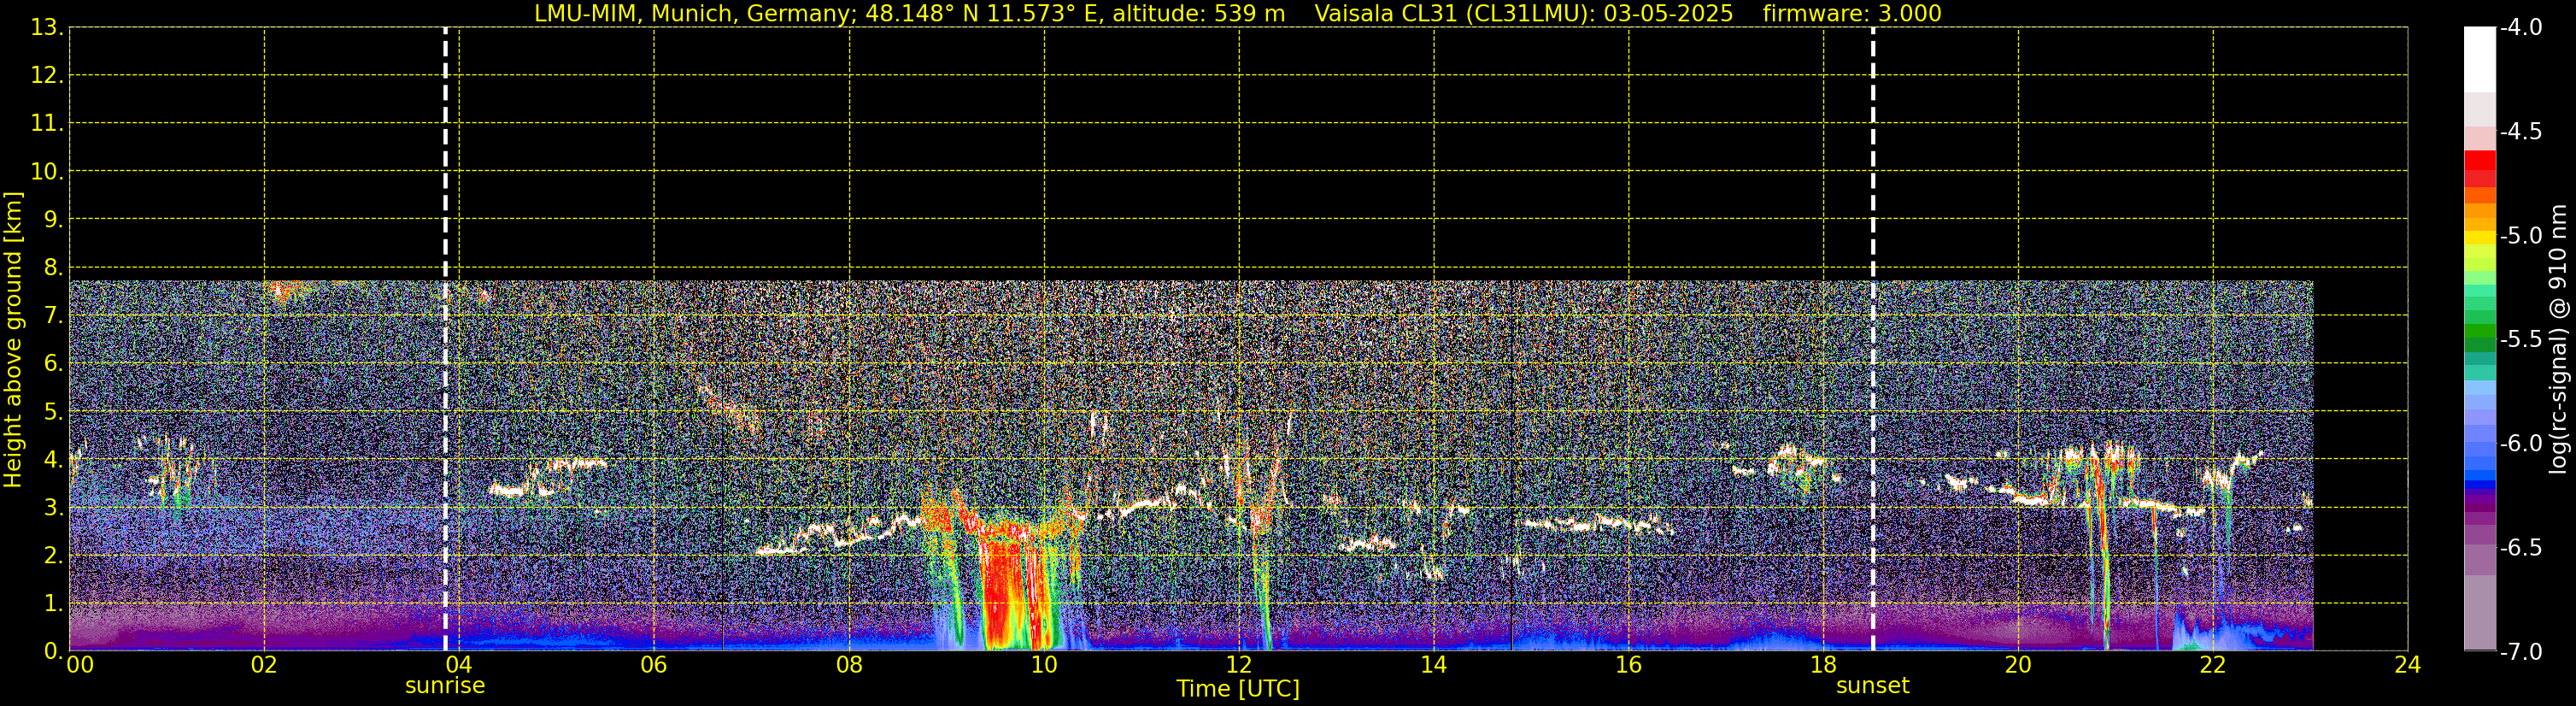Click the 'log(rc-signal) @ 910 nm' colorbar label

point(2558,339)
